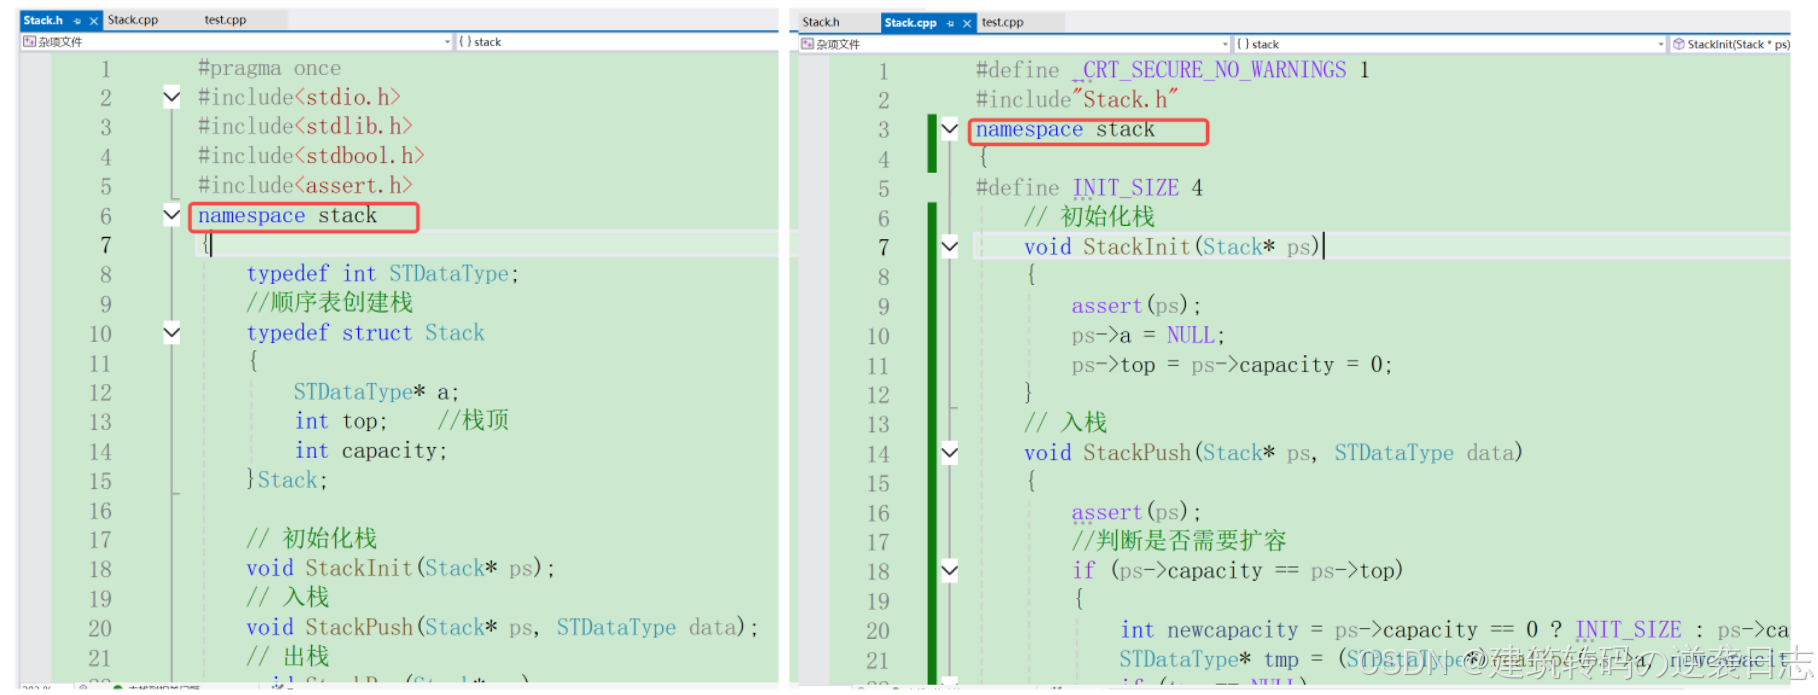Click 'int capacity;' struct member line
Image resolution: width=1818 pixels, height=695 pixels.
370,451
